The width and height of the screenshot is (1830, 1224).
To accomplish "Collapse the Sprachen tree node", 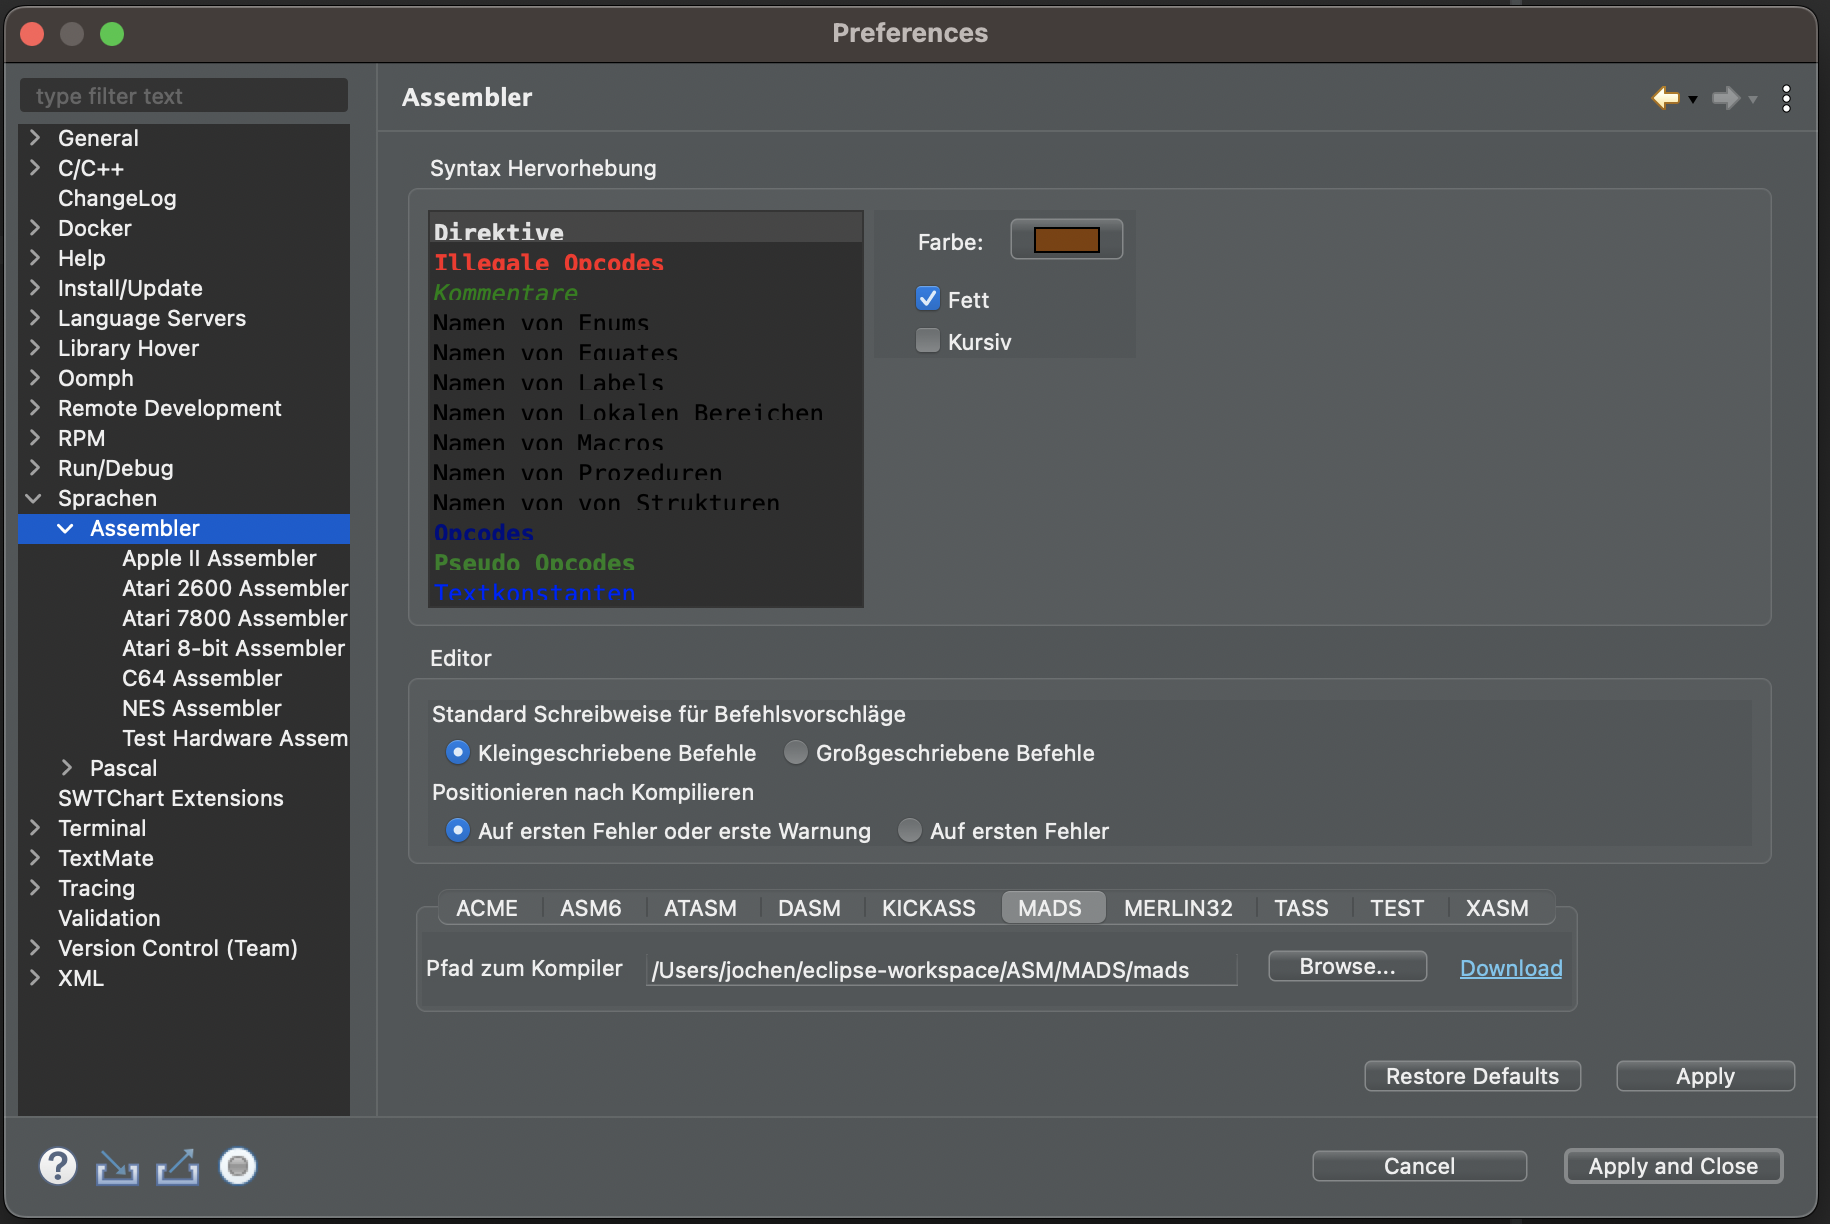I will (34, 498).
